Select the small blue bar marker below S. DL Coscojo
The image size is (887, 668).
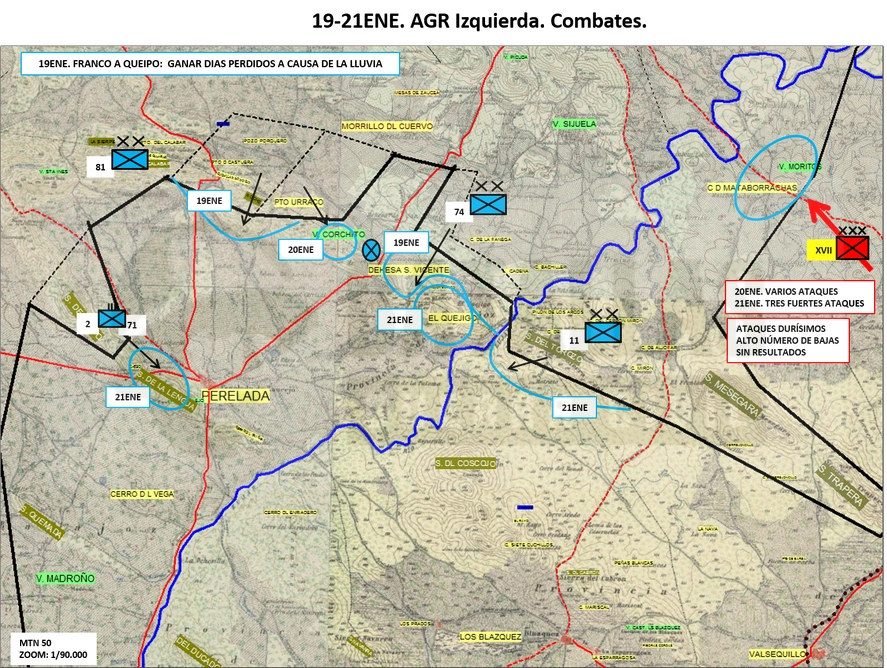(525, 507)
